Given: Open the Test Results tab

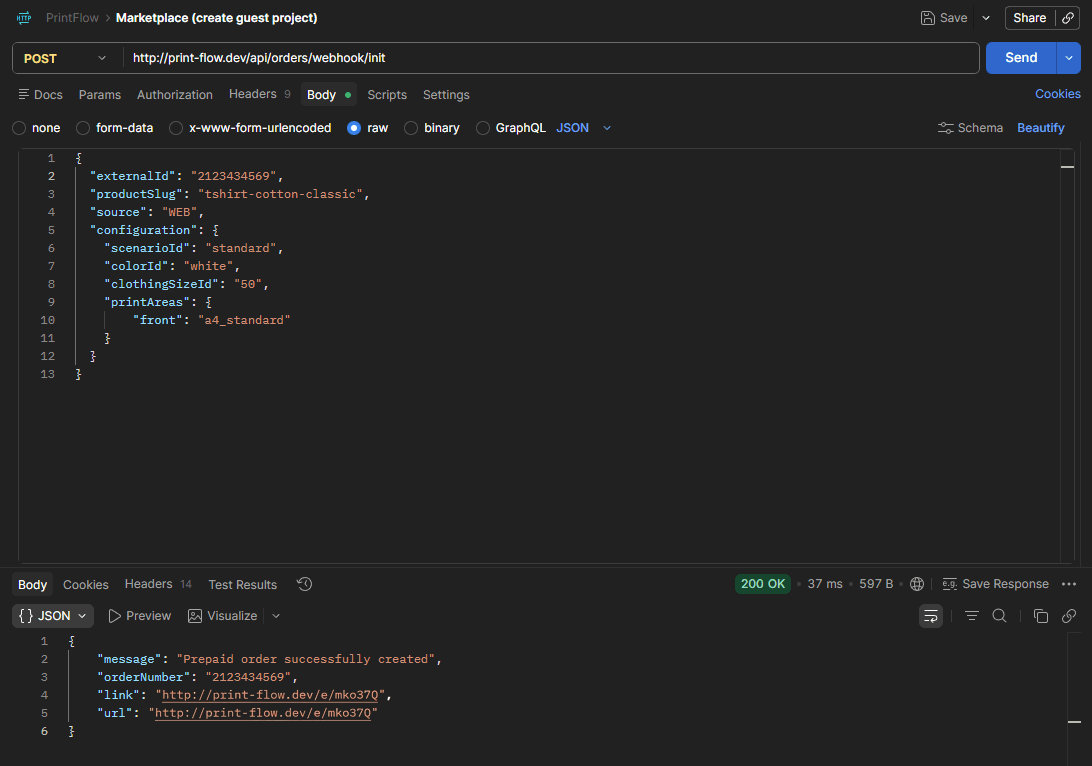Looking at the screenshot, I should click(x=242, y=585).
